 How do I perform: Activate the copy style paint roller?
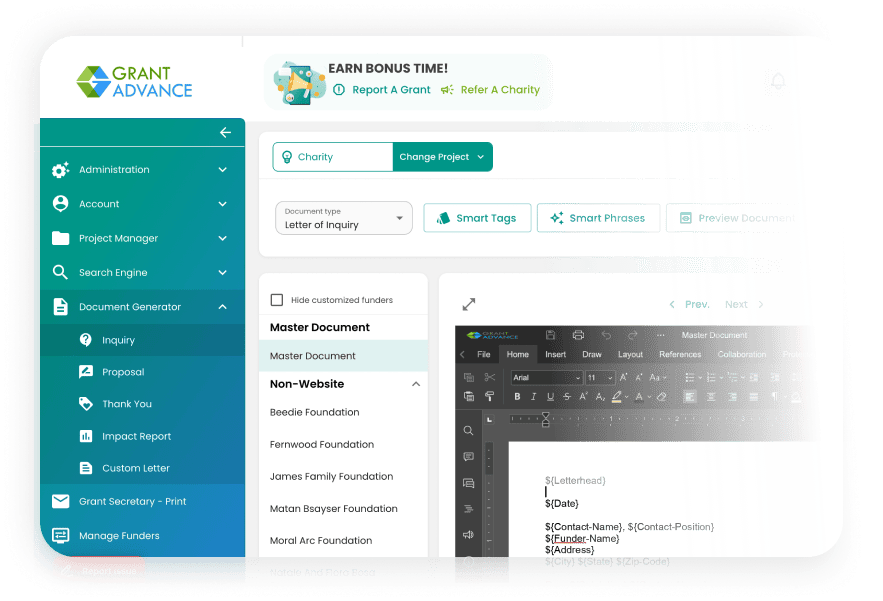[489, 396]
